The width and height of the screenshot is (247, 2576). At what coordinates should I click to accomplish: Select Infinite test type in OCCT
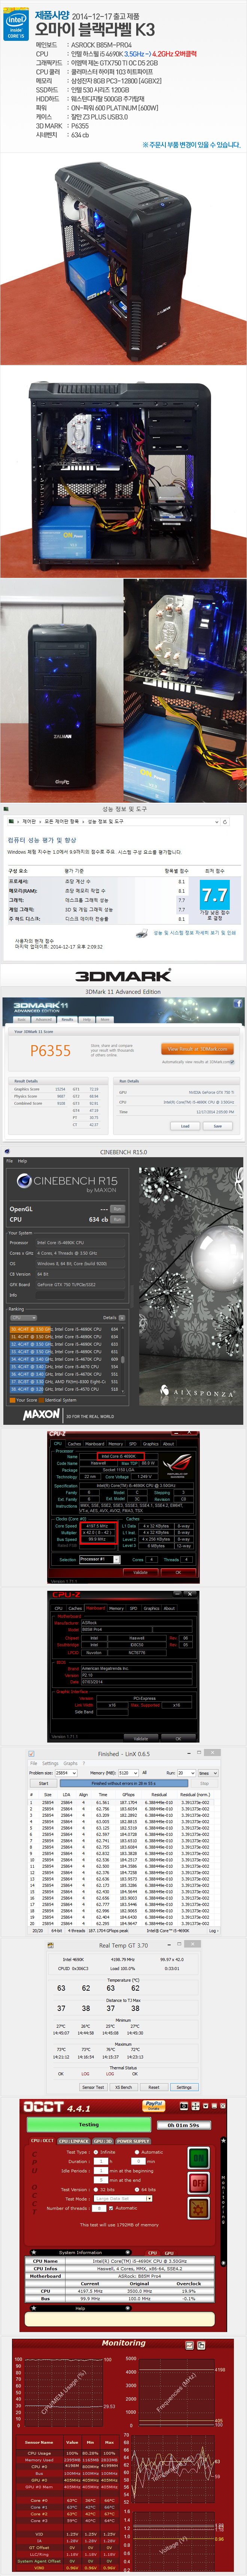pos(104,2152)
